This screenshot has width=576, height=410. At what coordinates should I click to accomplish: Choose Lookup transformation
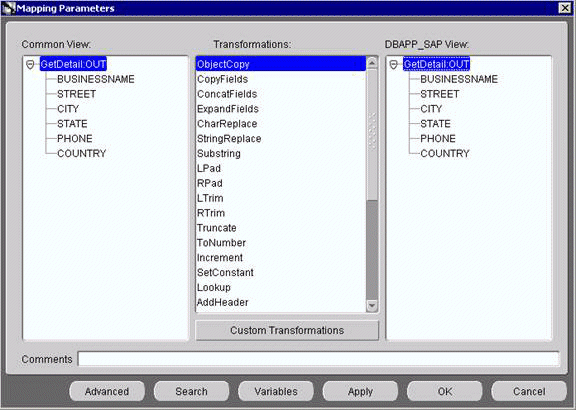click(x=281, y=288)
